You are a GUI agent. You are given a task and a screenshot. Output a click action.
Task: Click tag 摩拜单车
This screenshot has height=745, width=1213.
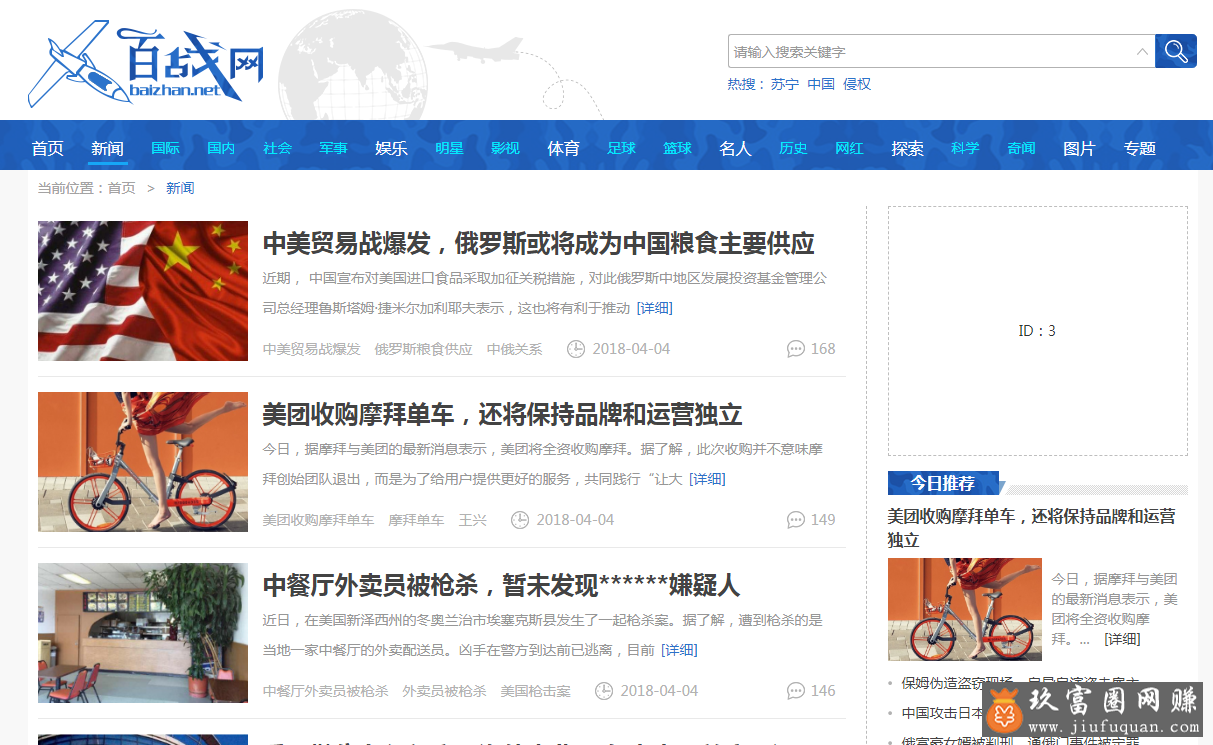416,520
